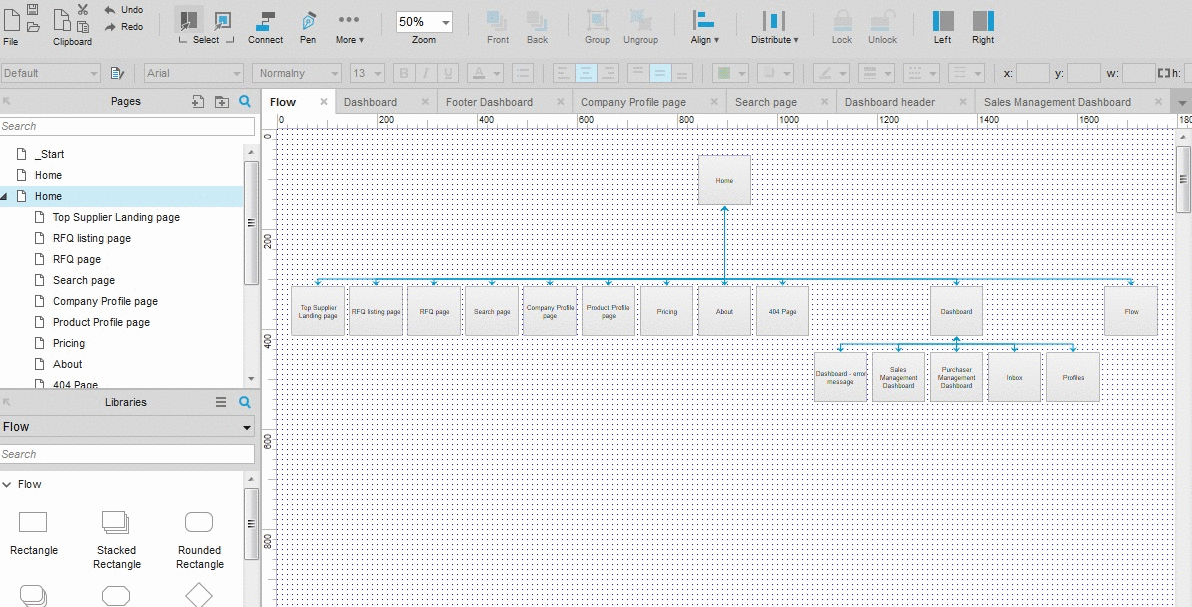Click inside the Pages search field
The height and width of the screenshot is (607, 1192).
(125, 126)
